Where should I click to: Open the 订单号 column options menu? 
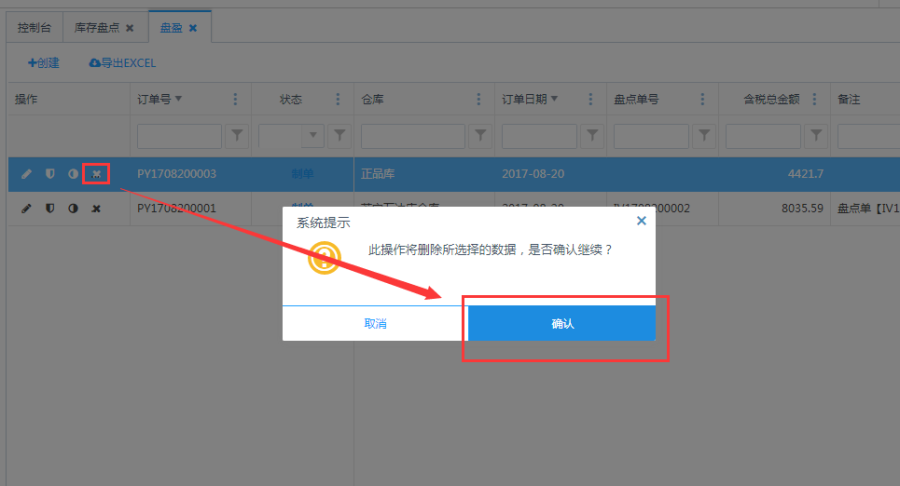point(235,99)
